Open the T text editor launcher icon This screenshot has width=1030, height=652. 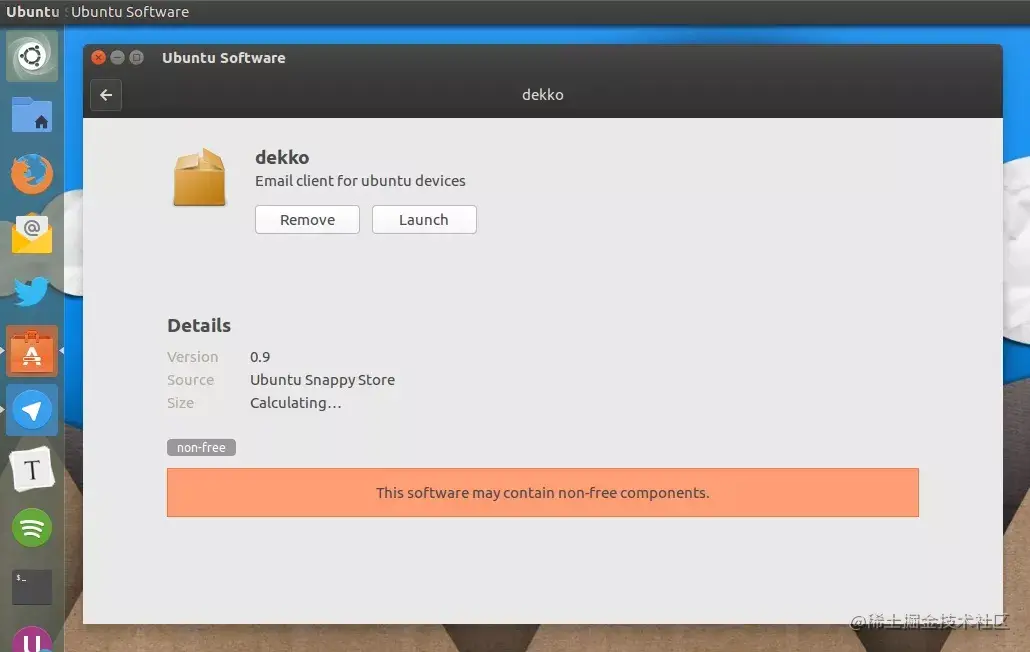[32, 469]
